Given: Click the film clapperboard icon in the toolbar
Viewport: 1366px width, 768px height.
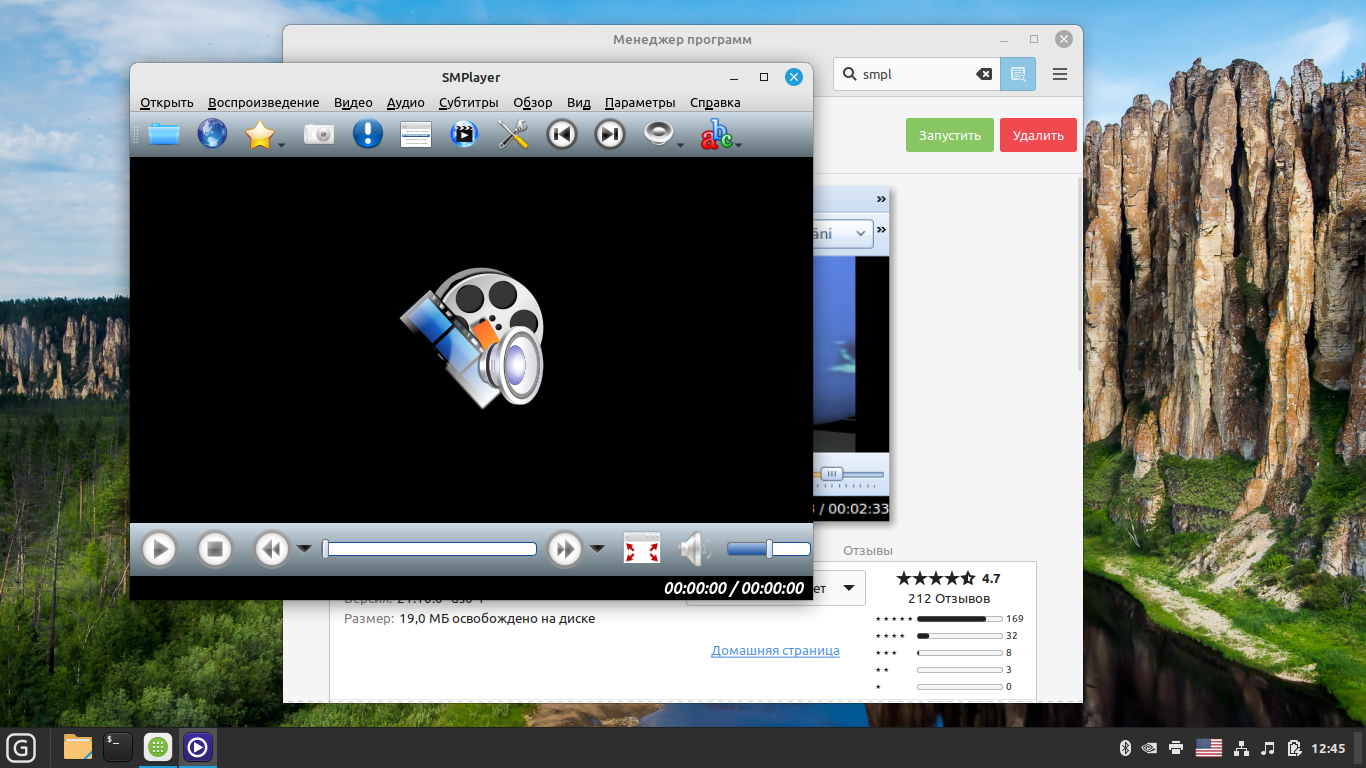Looking at the screenshot, I should coord(464,134).
